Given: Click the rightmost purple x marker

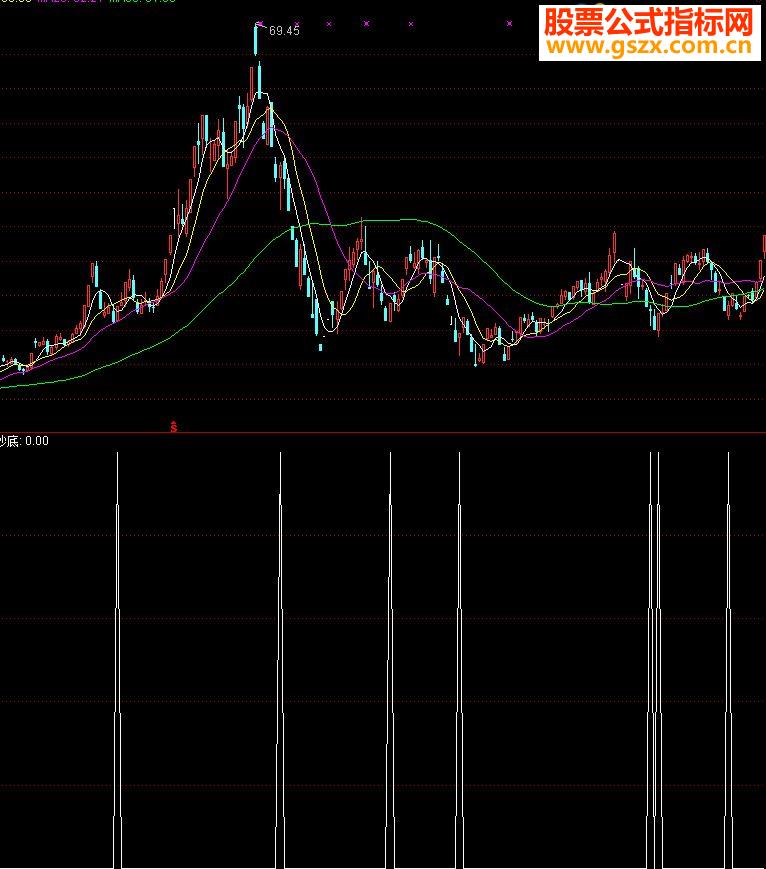Looking at the screenshot, I should (509, 24).
